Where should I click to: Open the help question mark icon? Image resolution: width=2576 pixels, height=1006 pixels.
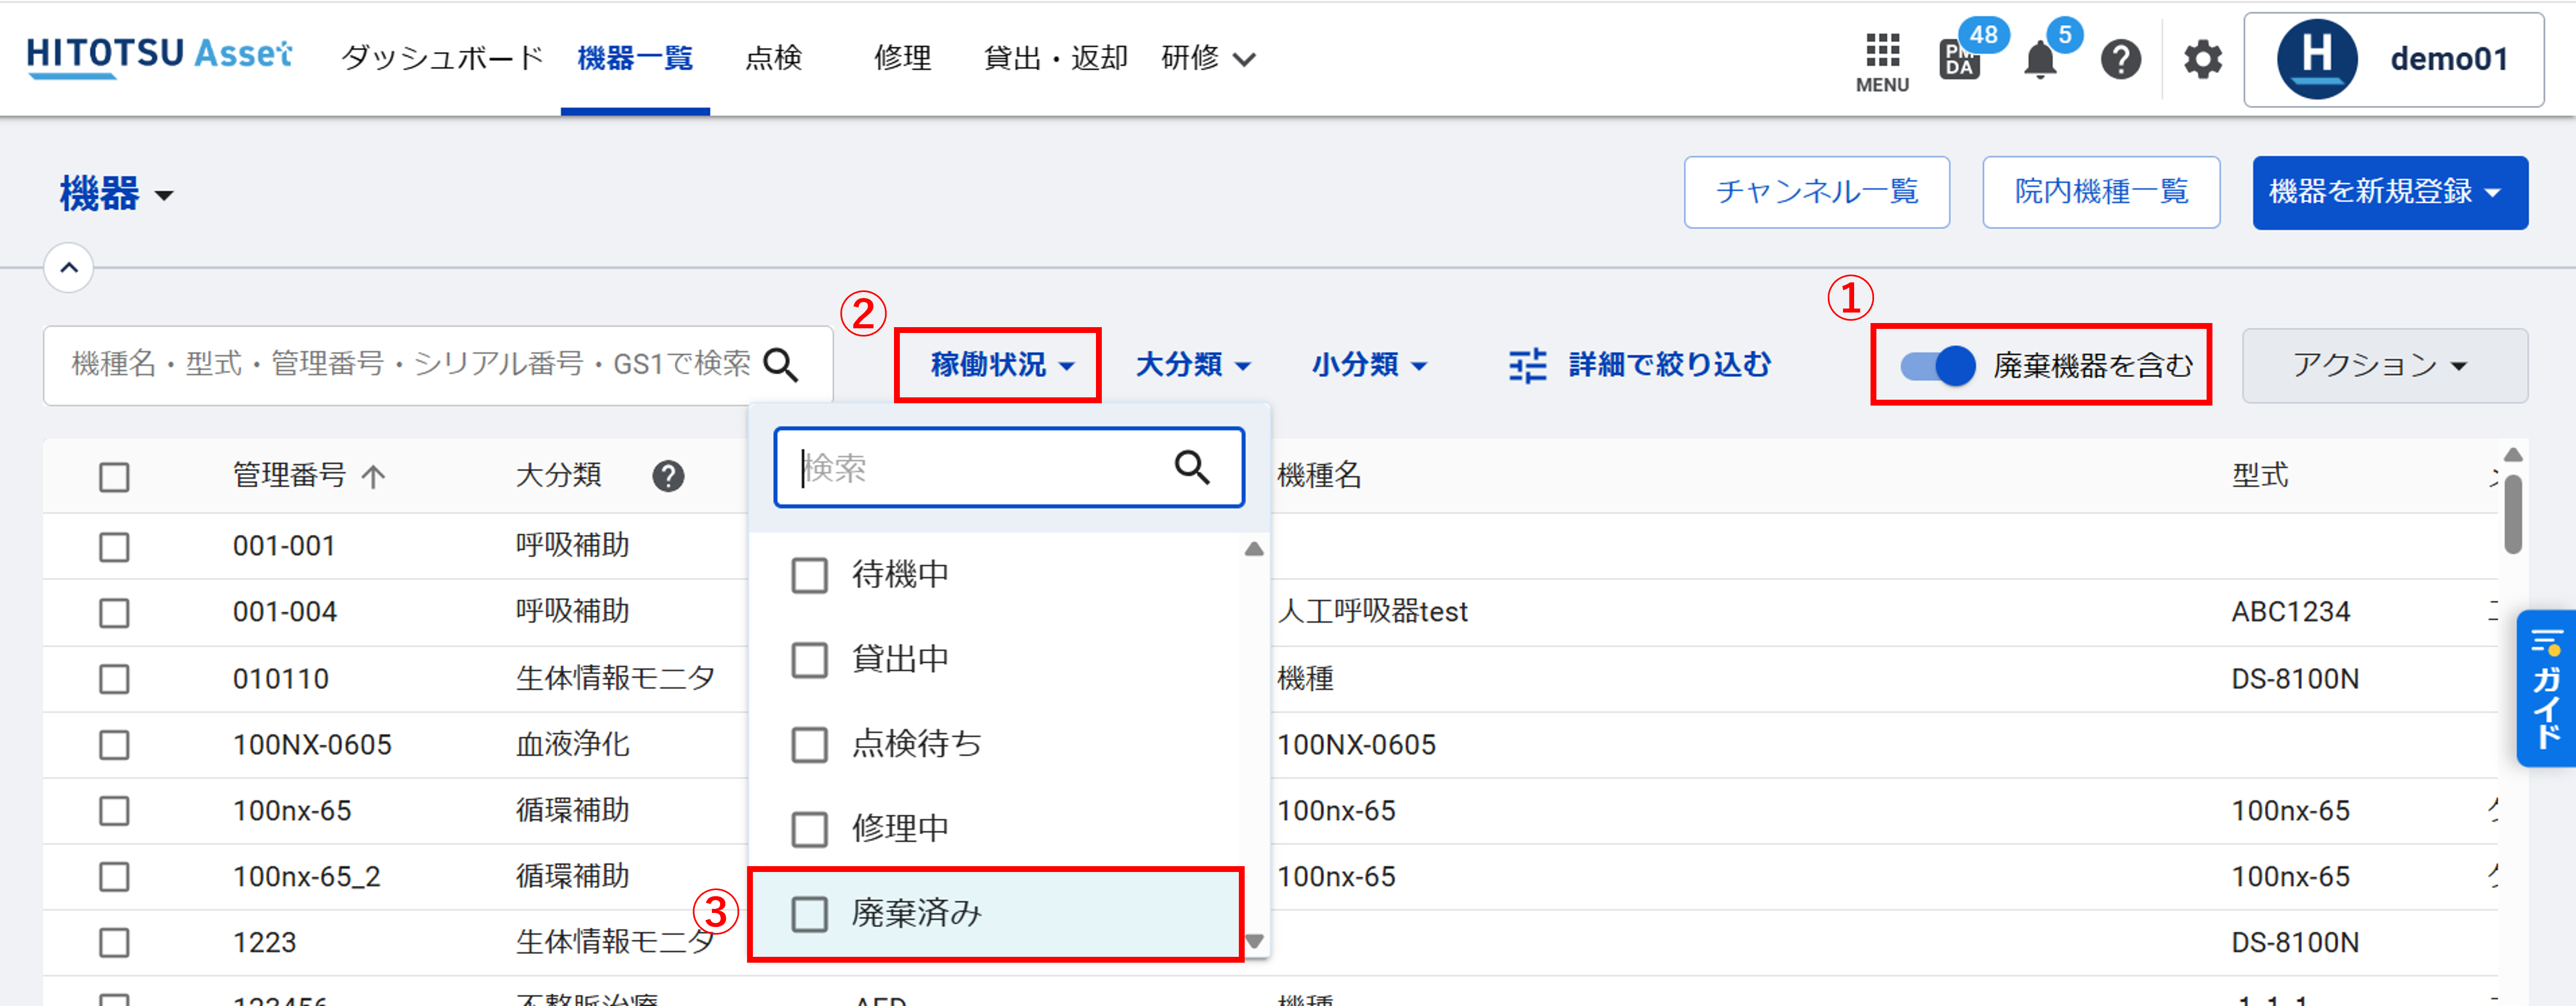(x=2120, y=60)
